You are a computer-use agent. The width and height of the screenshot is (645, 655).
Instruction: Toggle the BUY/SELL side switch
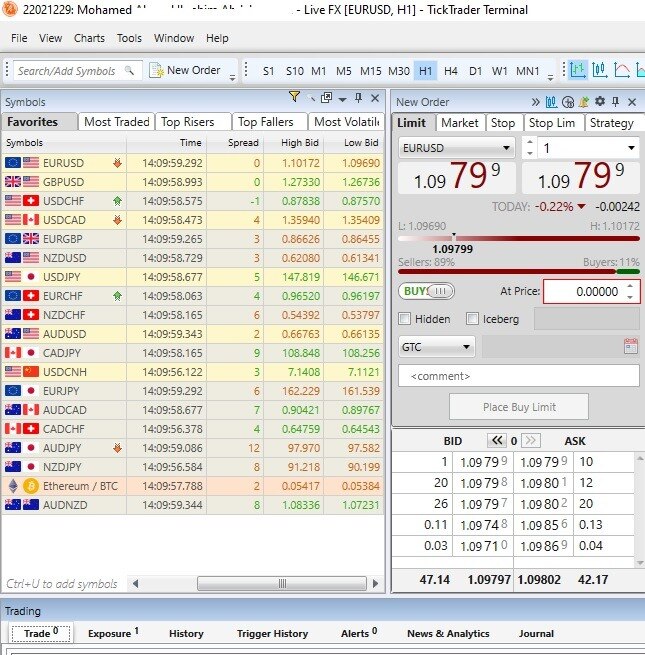click(427, 291)
